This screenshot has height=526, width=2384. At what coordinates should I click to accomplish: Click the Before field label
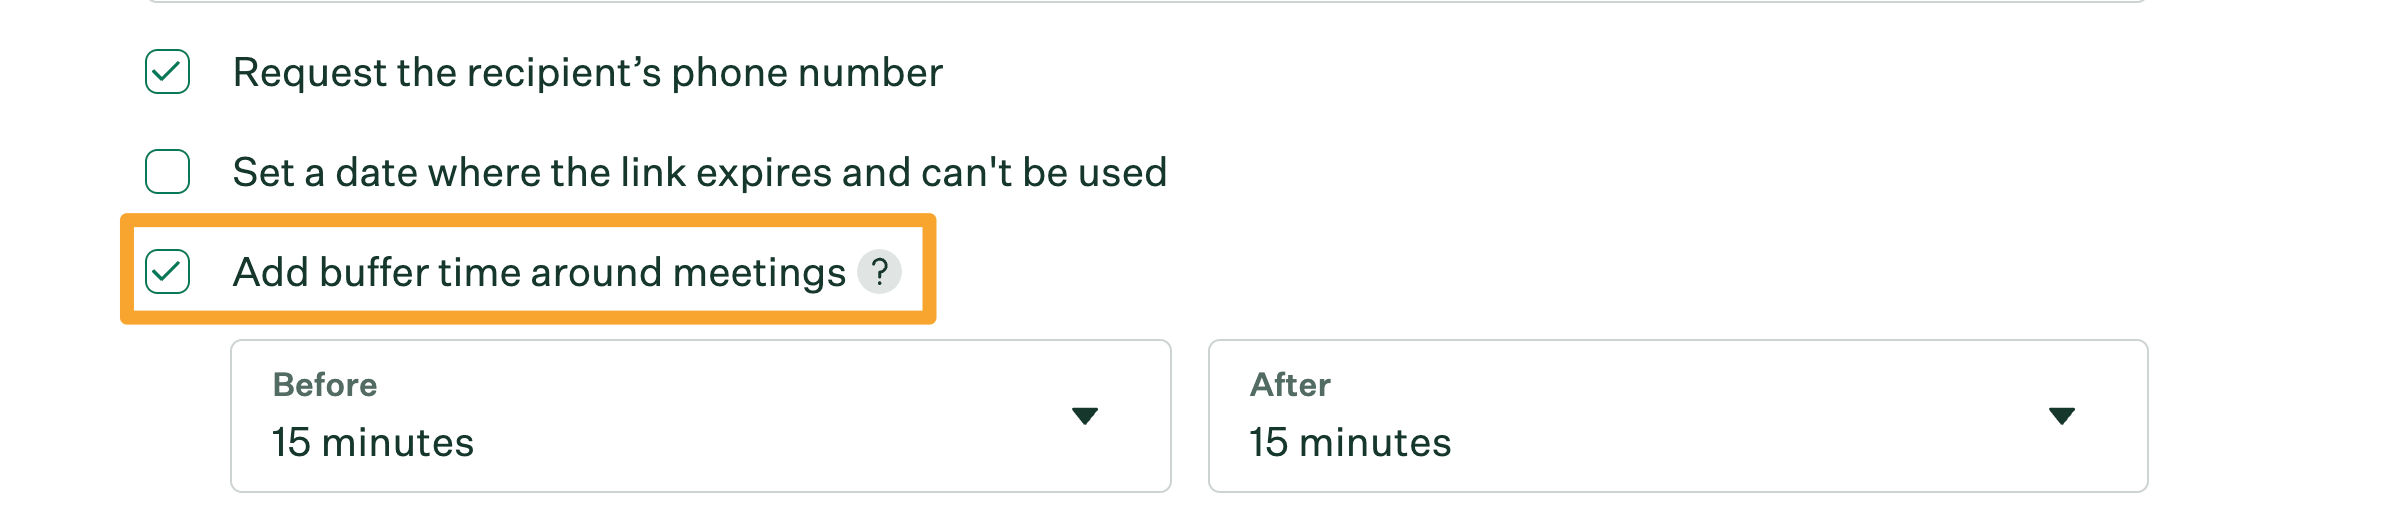click(325, 385)
